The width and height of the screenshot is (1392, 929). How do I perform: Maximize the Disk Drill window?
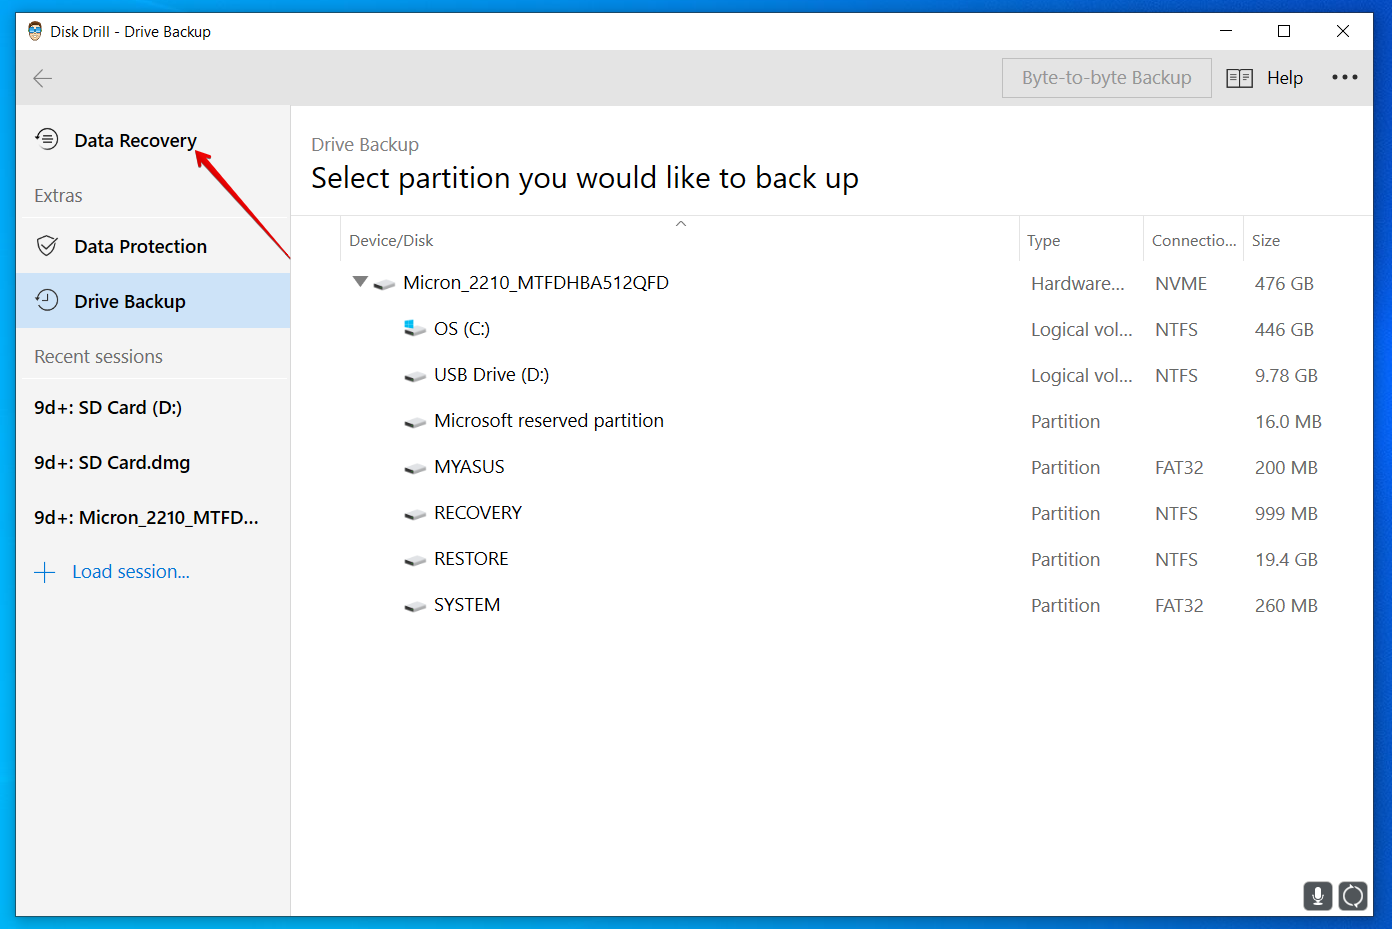(1284, 31)
